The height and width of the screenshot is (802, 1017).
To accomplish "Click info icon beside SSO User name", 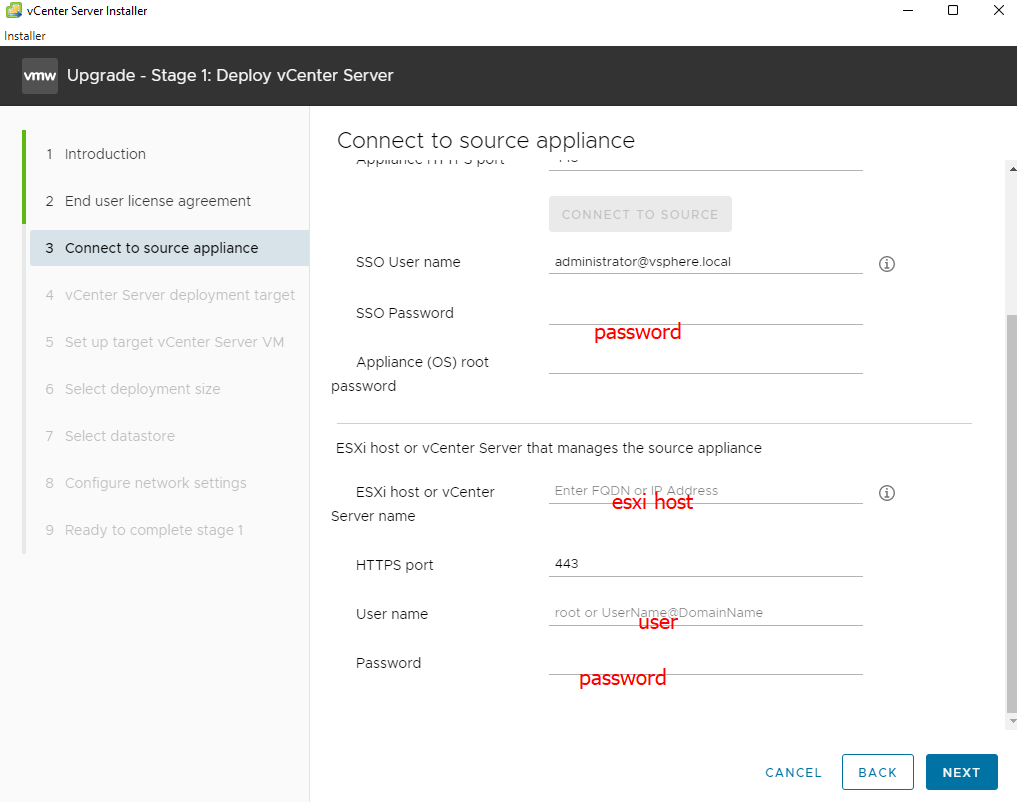I will point(887,264).
